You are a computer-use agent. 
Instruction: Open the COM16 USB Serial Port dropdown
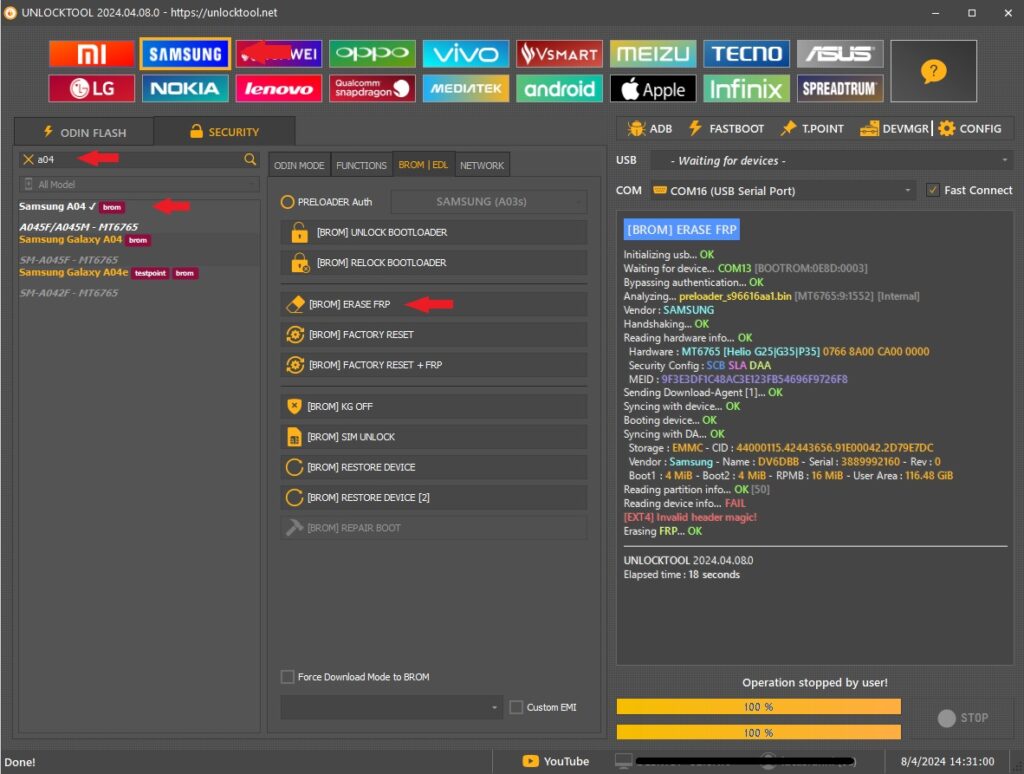[782, 190]
